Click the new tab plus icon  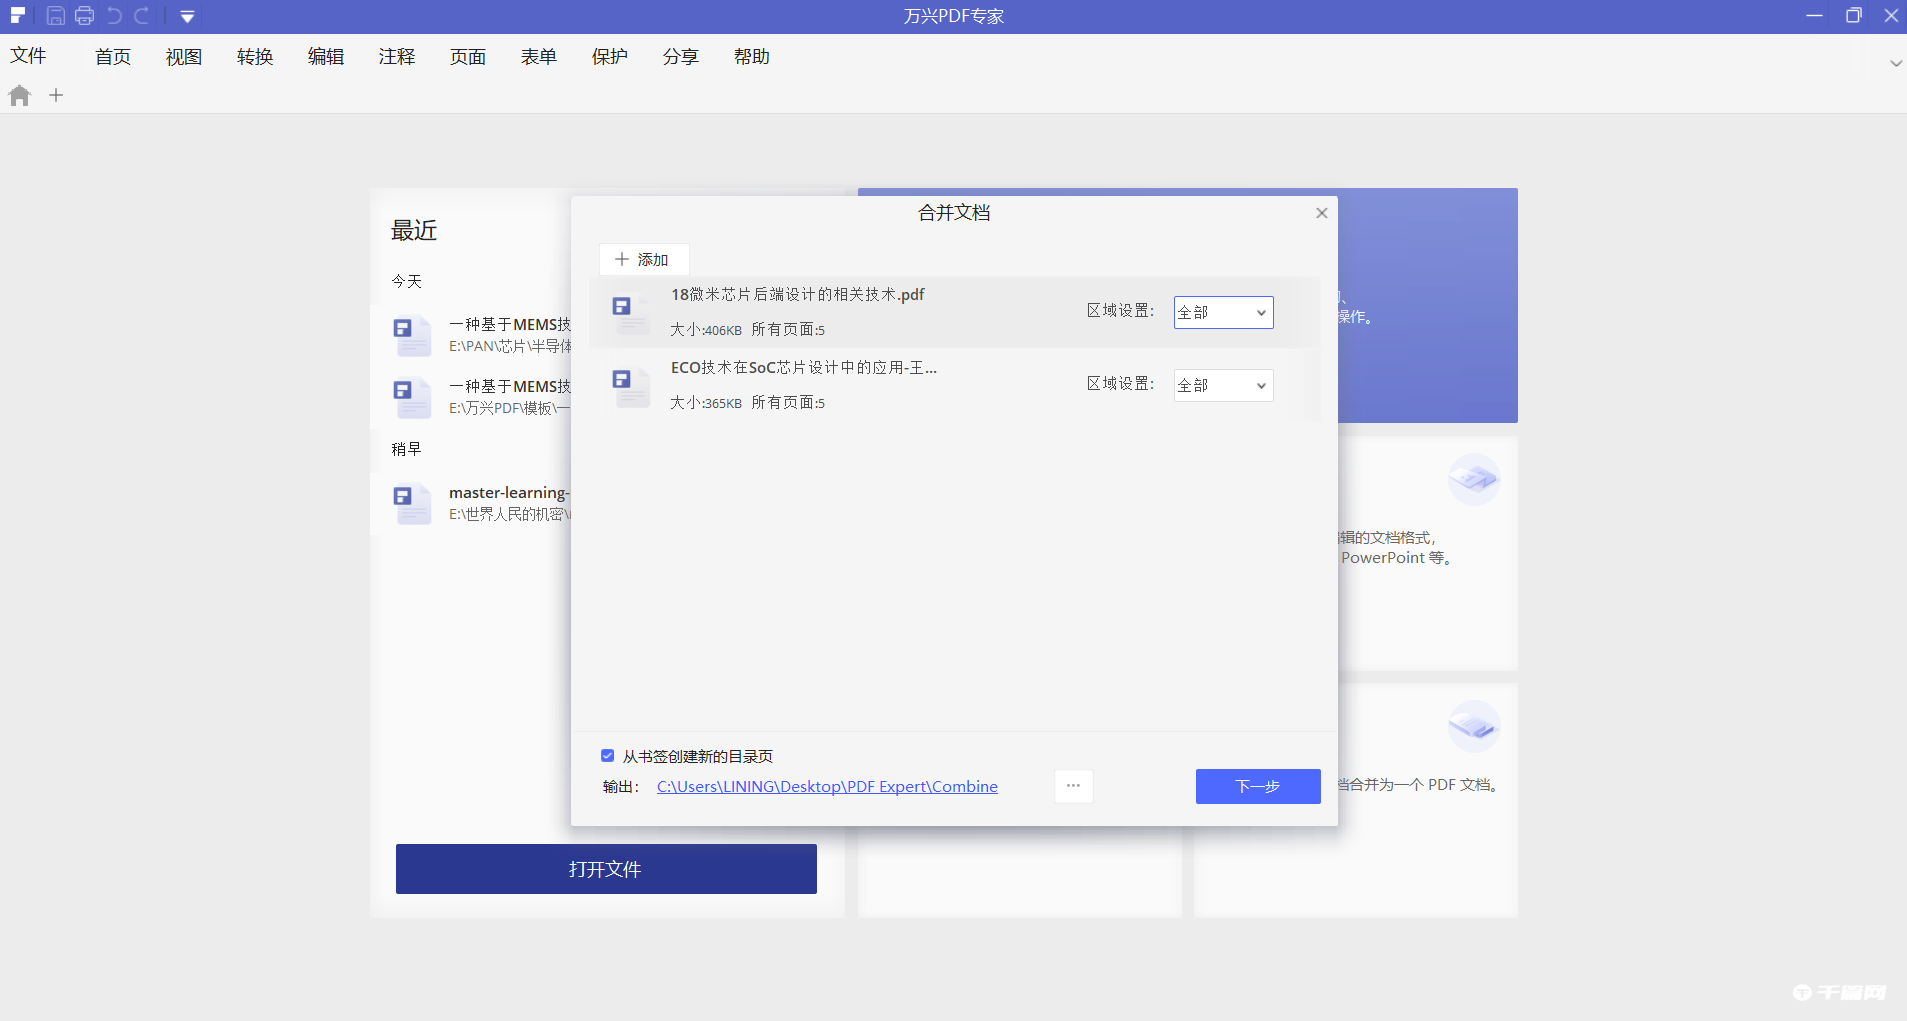56,95
